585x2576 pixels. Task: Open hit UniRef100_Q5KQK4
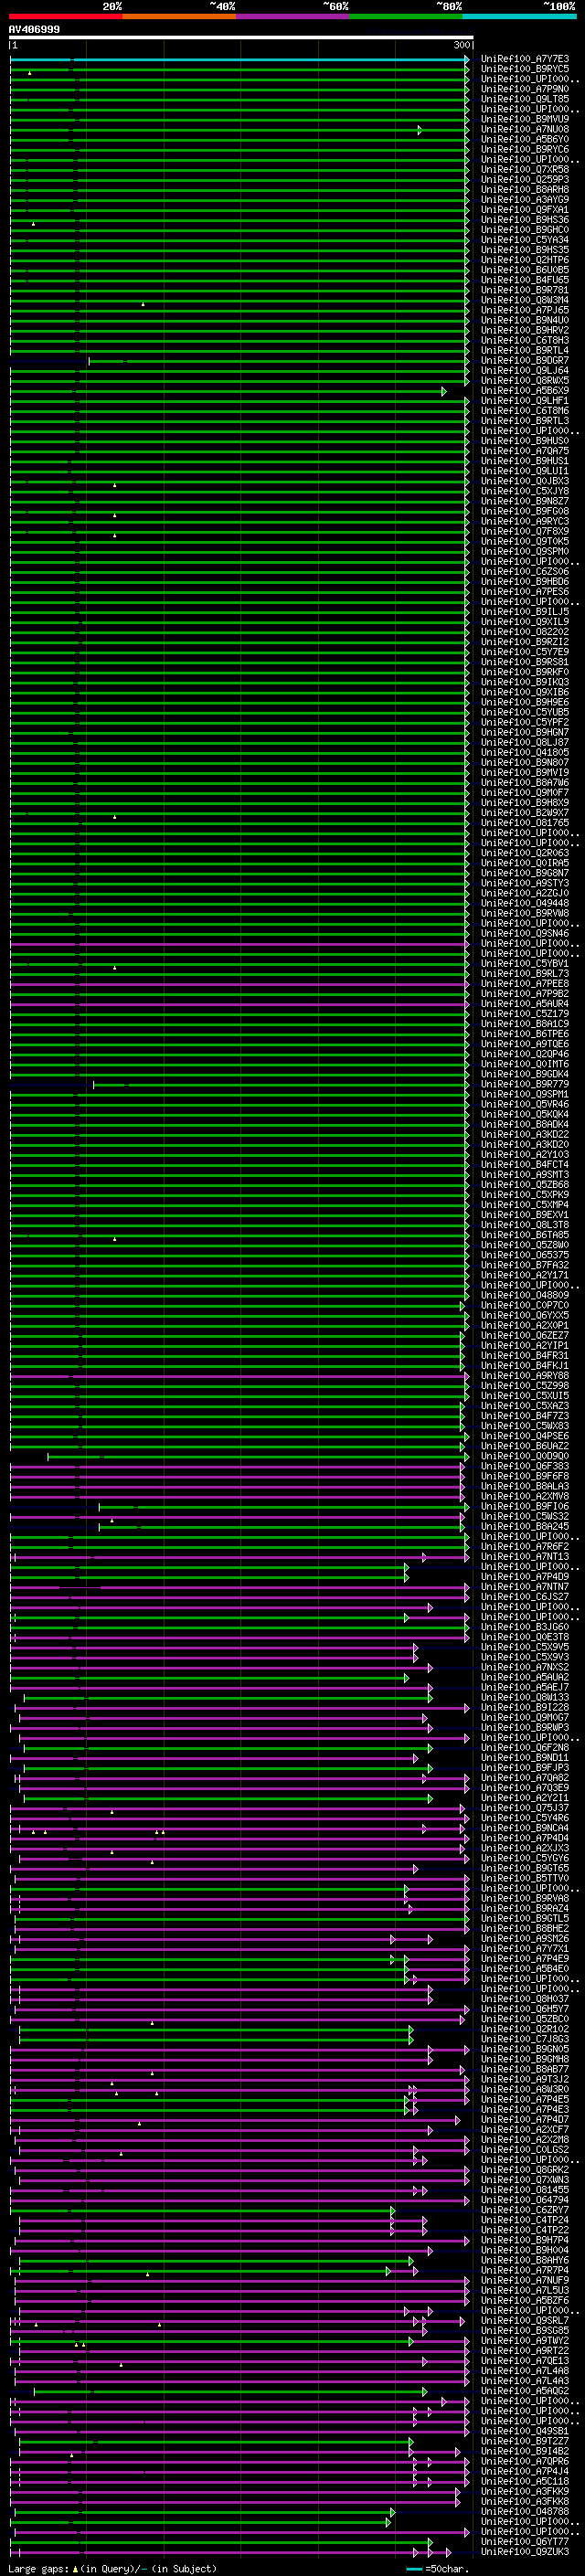tap(525, 1115)
